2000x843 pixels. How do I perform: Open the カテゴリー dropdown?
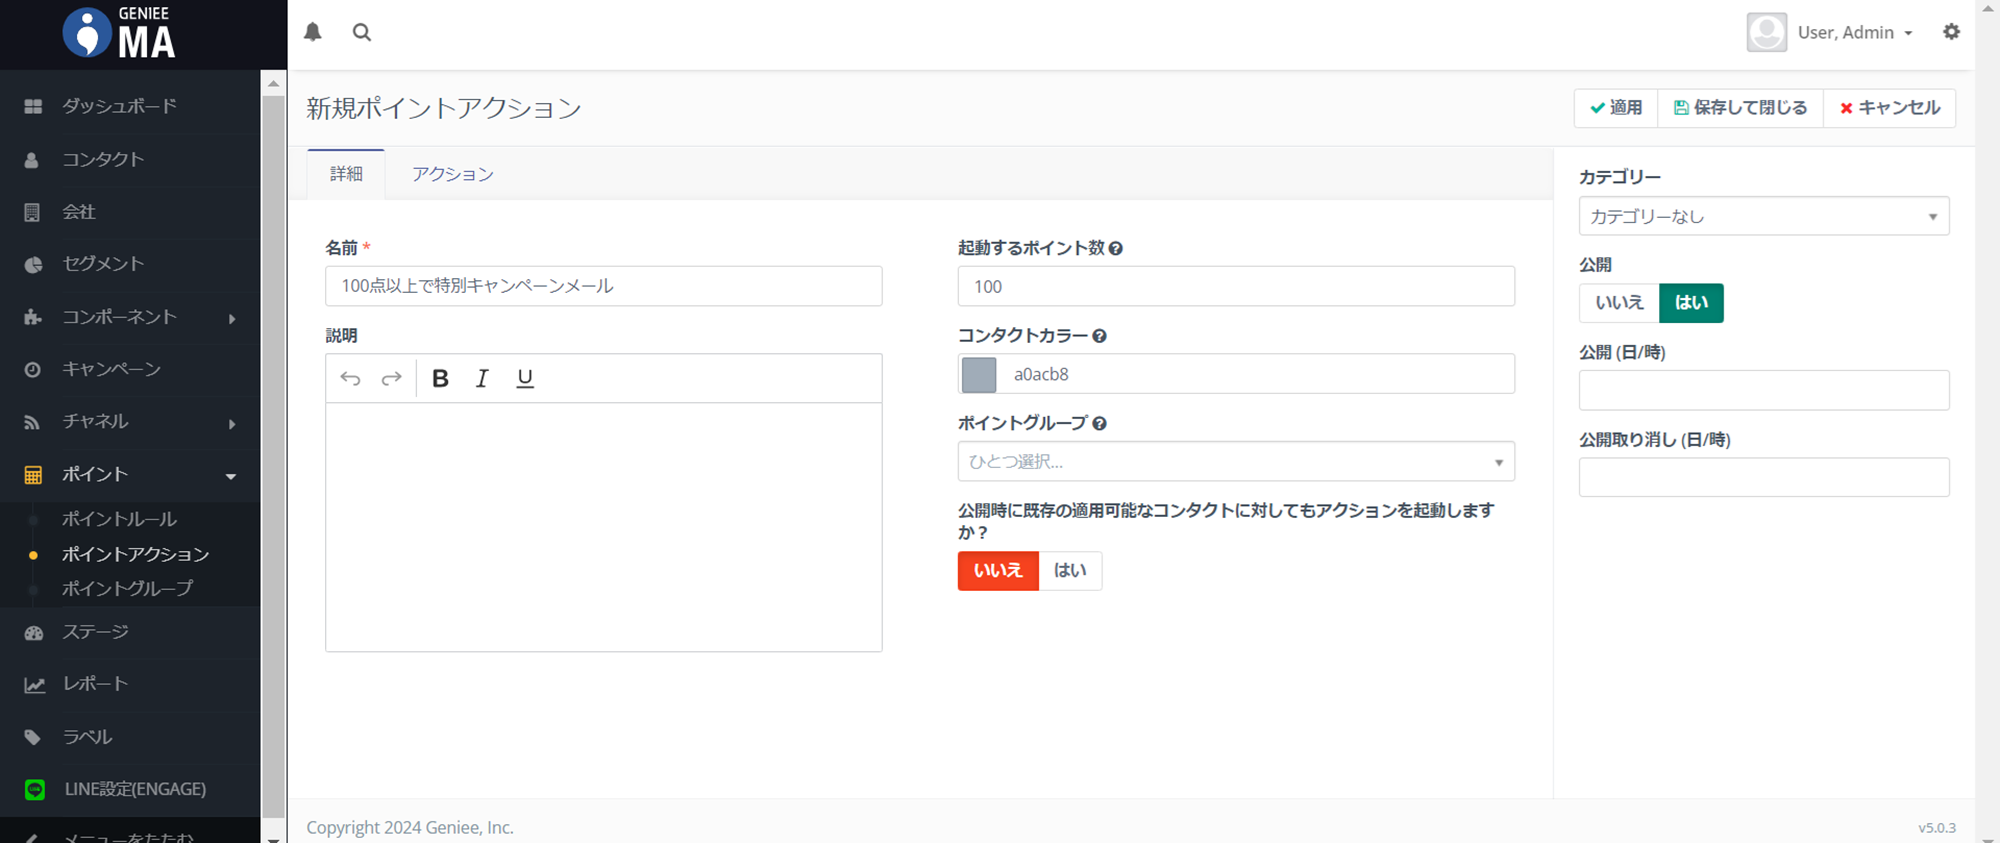tap(1763, 216)
